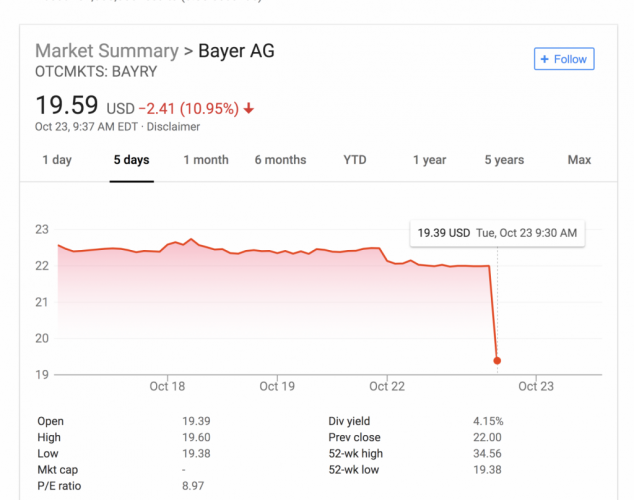
Task: Select the 5 days tab
Action: 131,160
